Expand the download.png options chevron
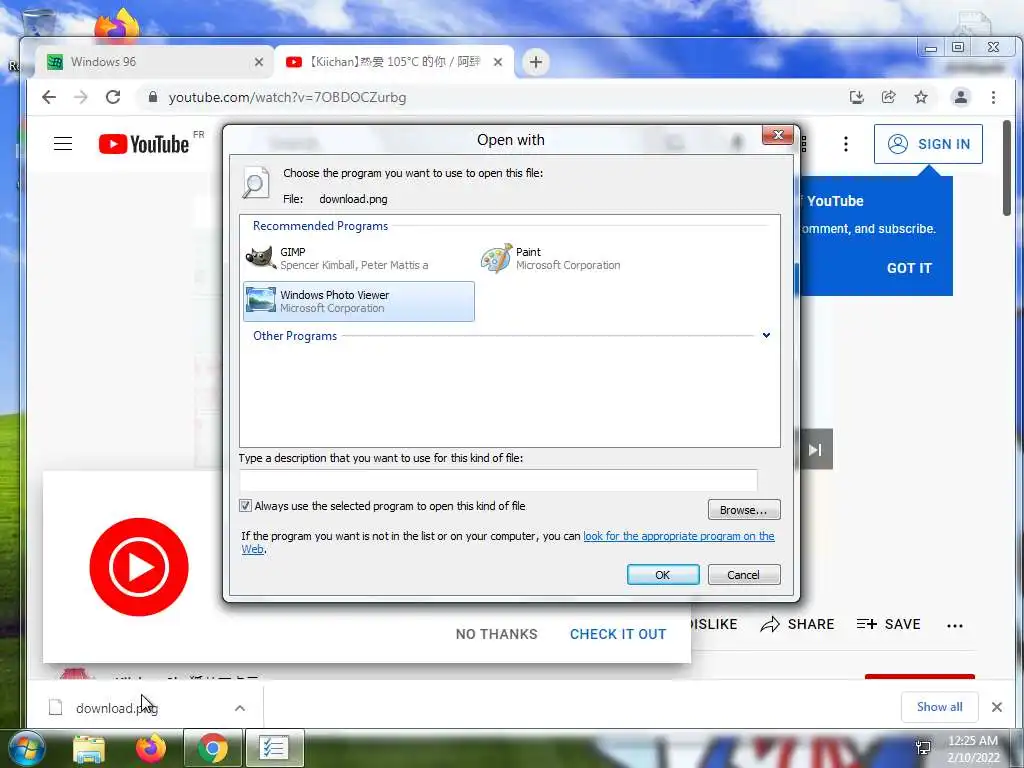This screenshot has width=1024, height=768. (x=240, y=708)
